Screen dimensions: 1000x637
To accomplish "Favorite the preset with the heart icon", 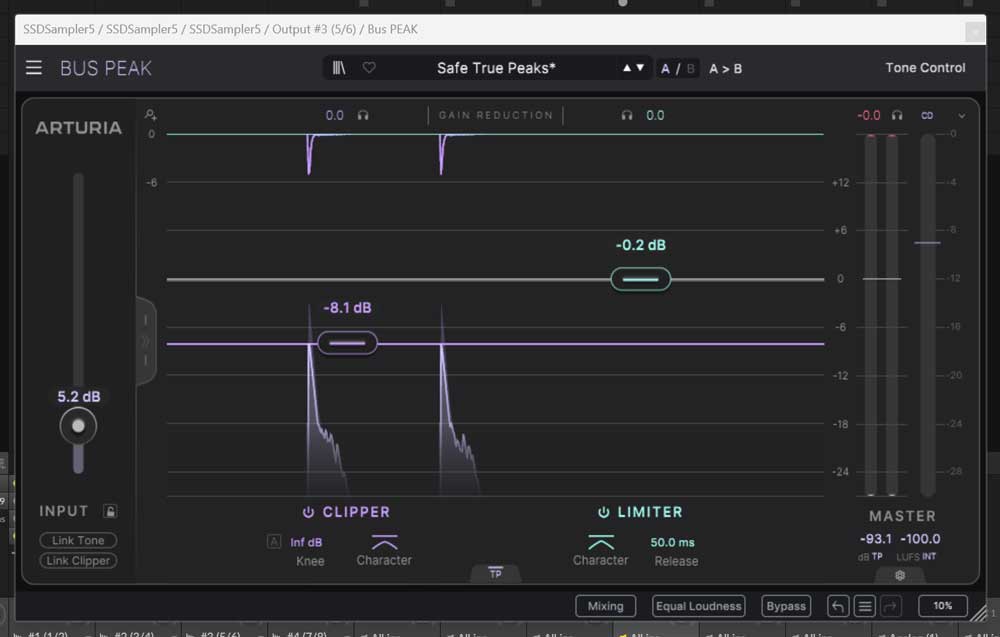I will [x=369, y=68].
